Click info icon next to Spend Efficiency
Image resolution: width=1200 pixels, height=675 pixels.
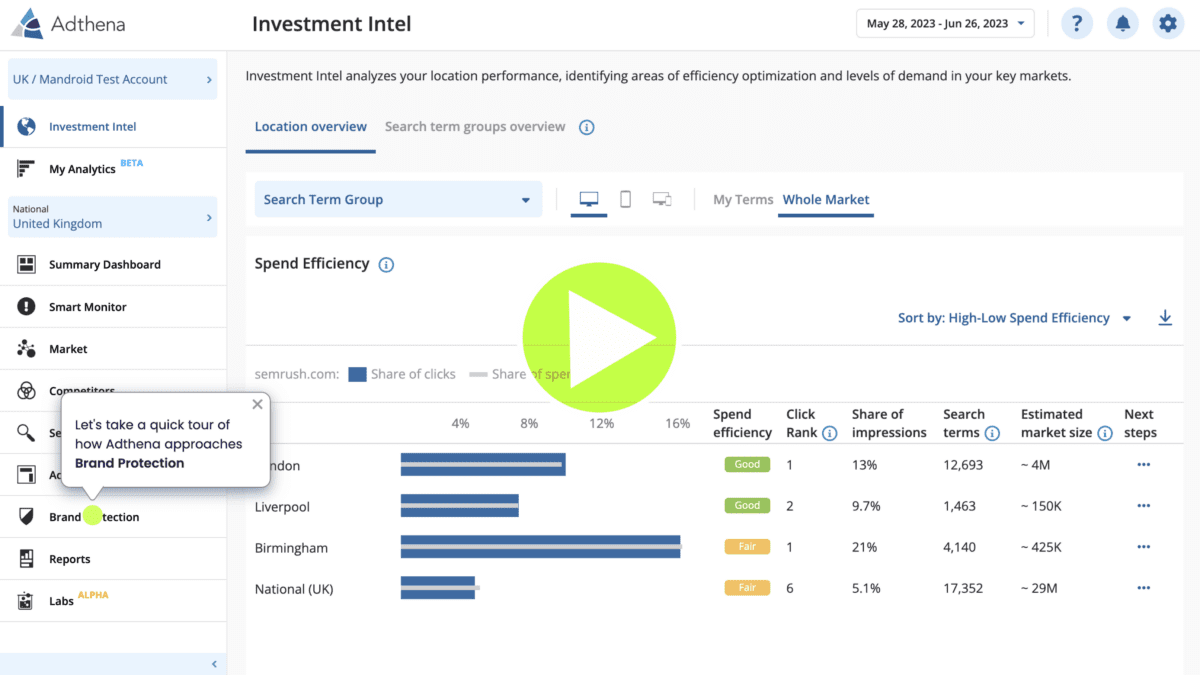pos(387,265)
